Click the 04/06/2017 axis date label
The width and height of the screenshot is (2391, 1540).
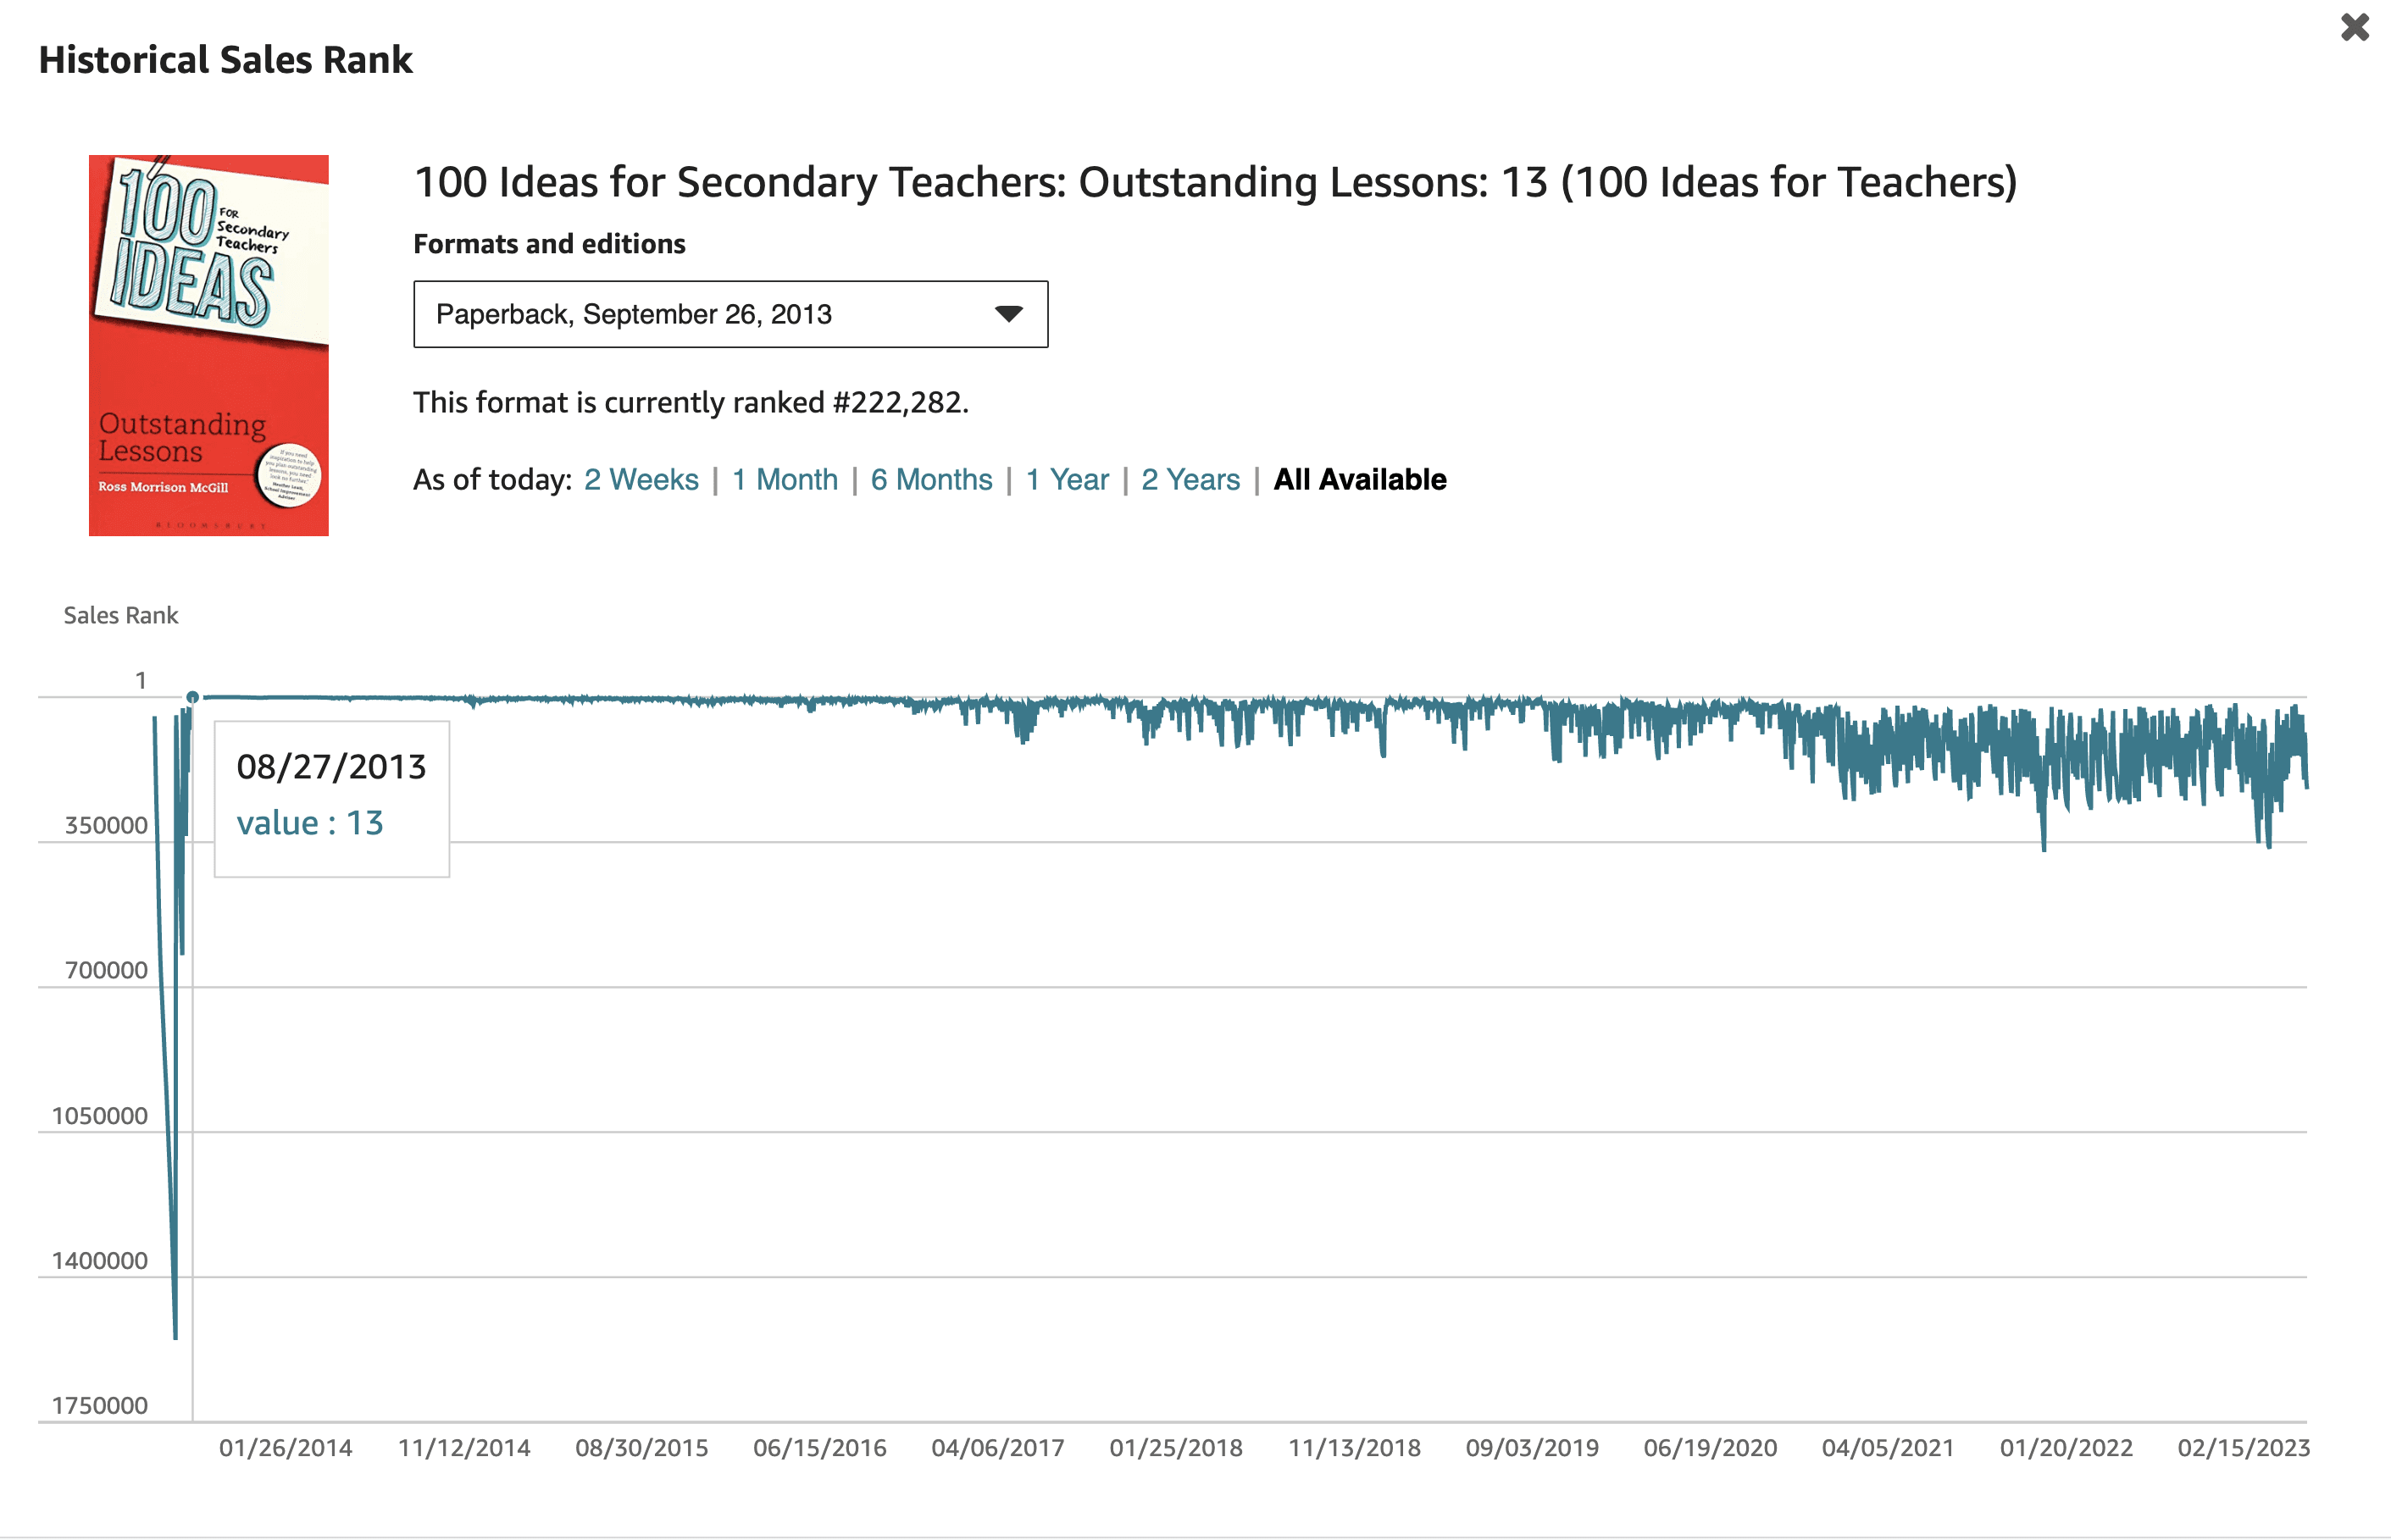[x=997, y=1447]
